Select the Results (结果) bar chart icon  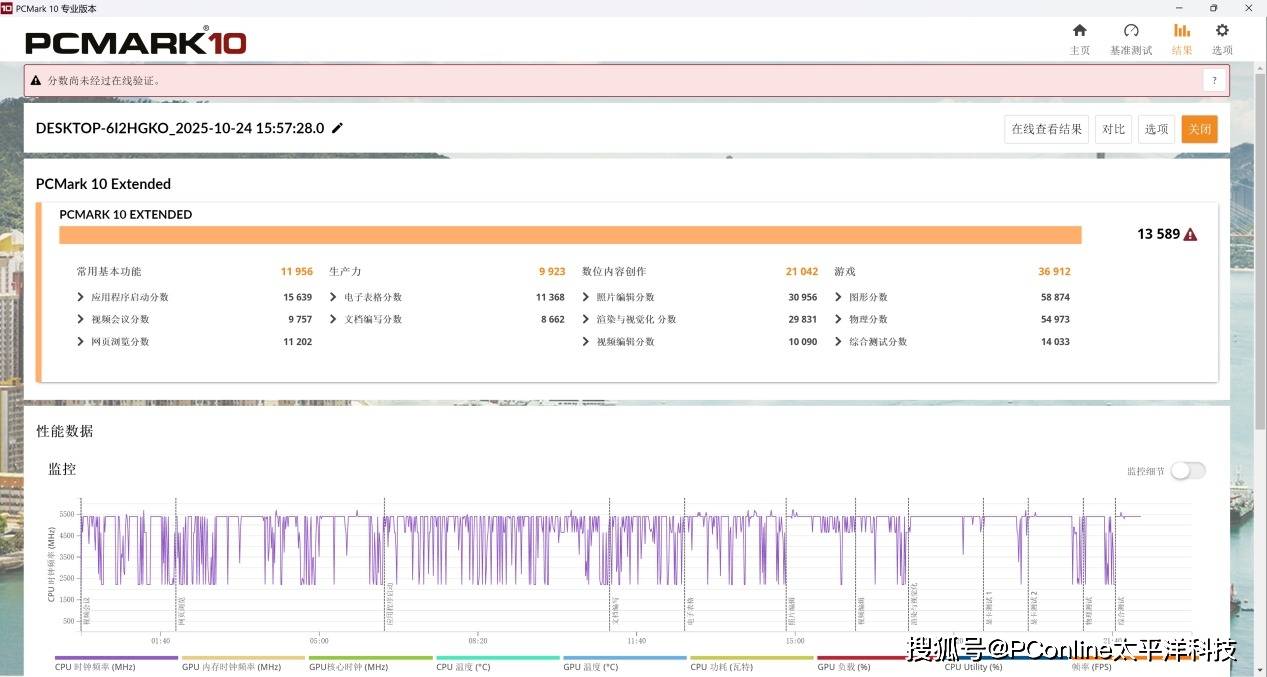(x=1182, y=31)
